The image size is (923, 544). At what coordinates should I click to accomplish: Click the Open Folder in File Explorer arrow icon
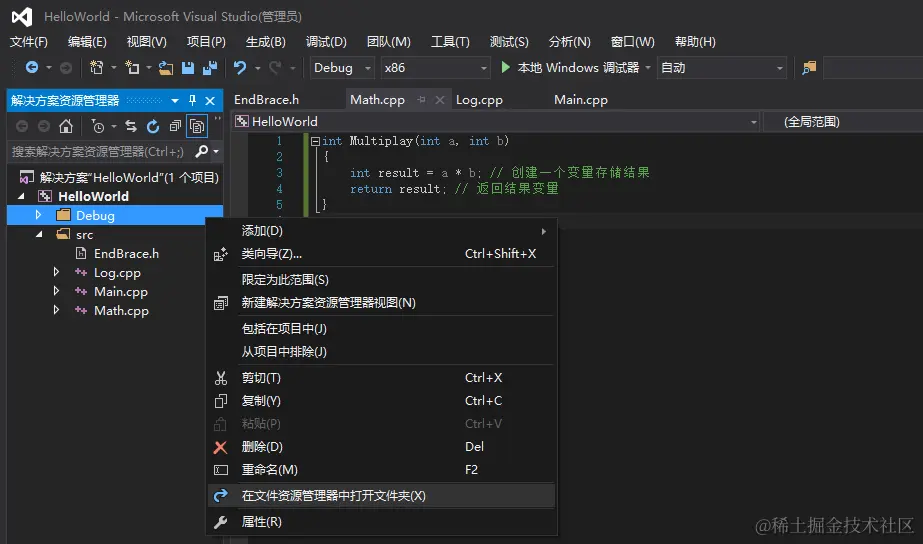click(221, 496)
